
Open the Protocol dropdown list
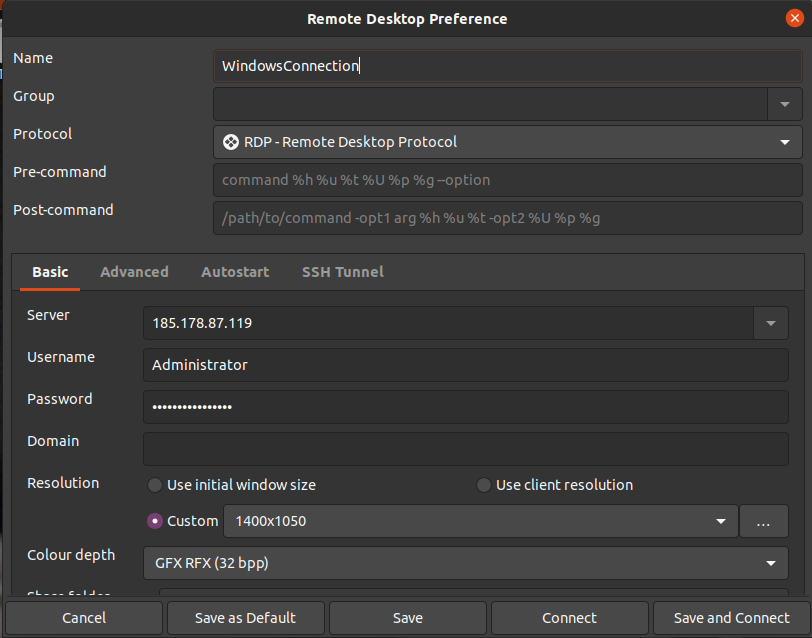pos(507,142)
